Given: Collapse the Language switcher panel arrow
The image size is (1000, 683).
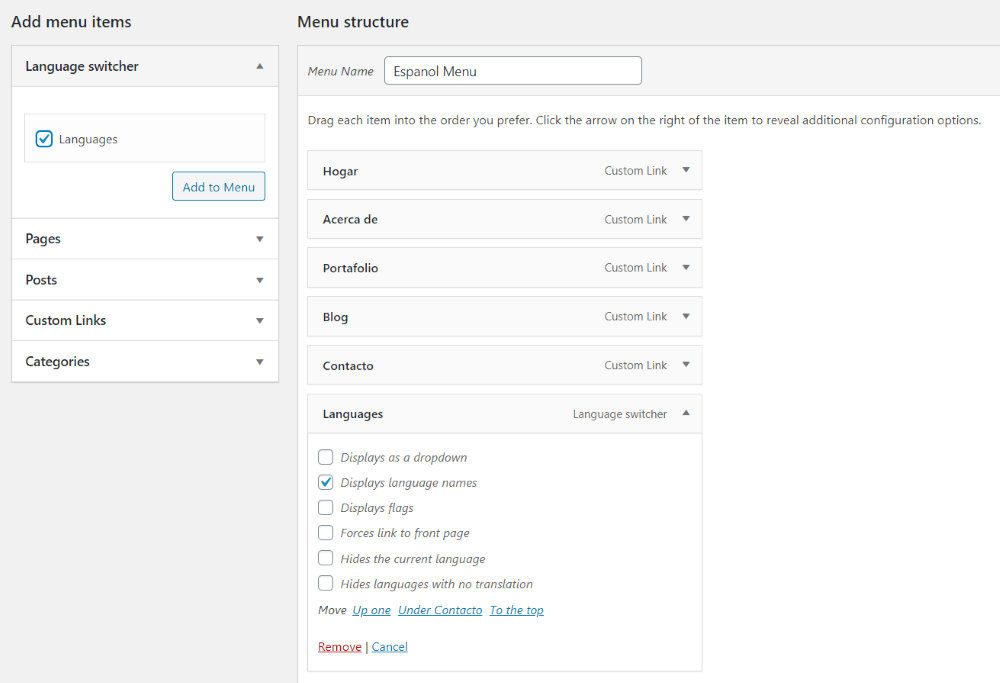Looking at the screenshot, I should click(260, 66).
